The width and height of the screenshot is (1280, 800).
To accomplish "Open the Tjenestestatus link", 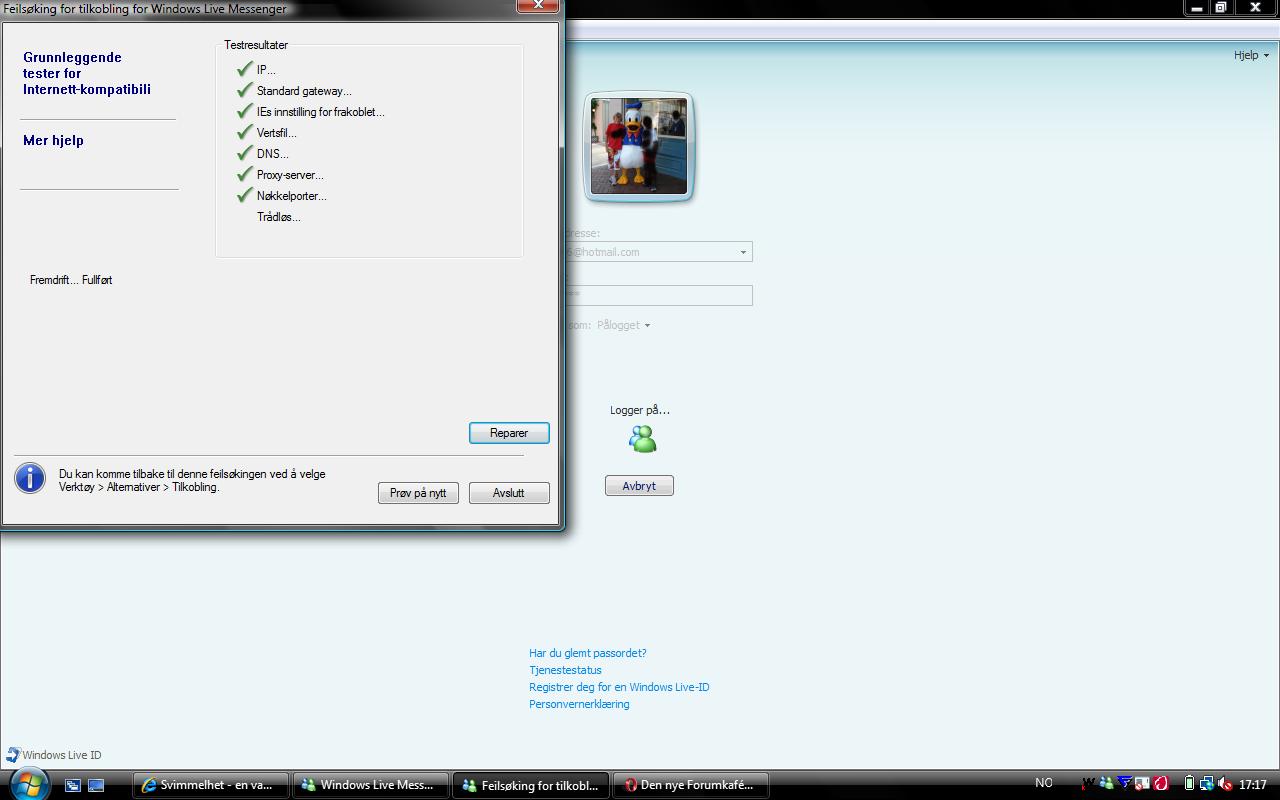I will (565, 670).
